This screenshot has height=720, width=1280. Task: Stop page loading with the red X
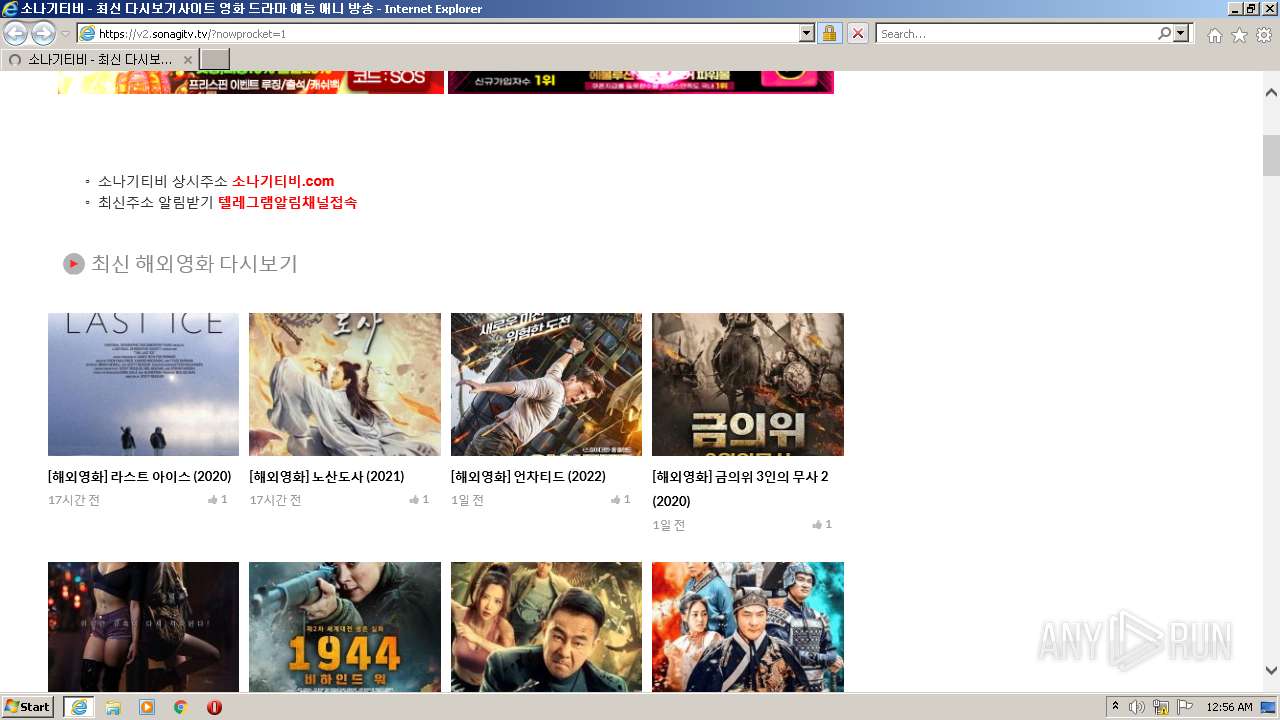[858, 34]
